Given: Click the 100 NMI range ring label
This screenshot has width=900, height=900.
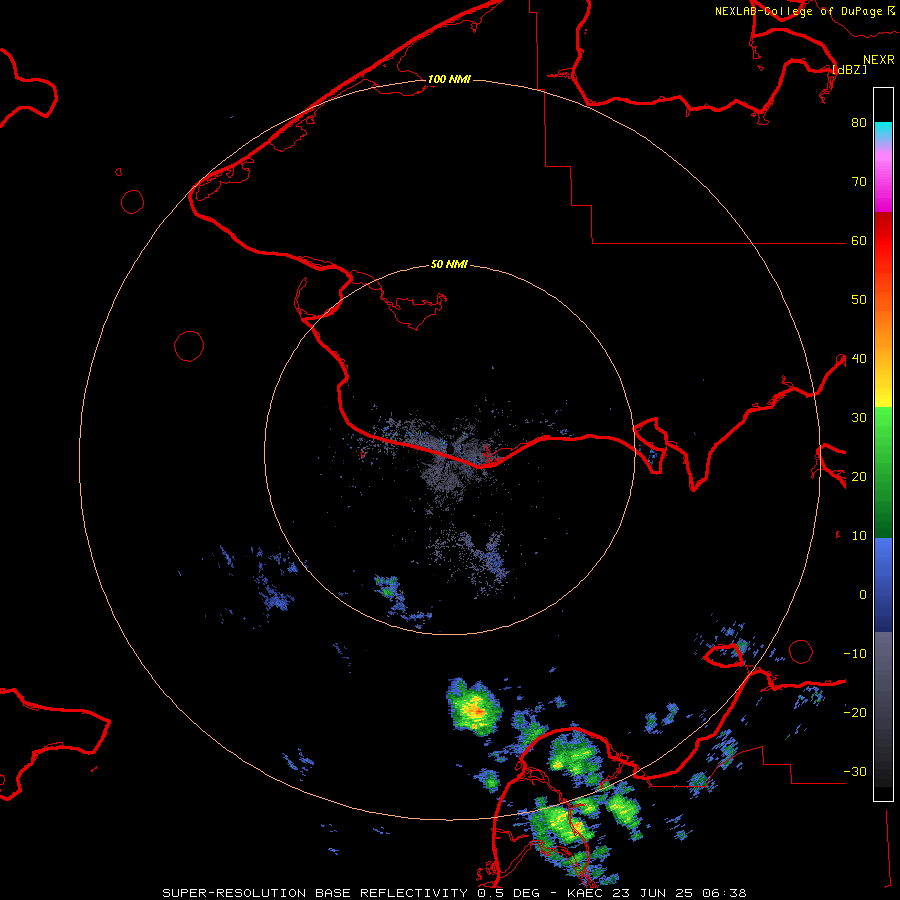Looking at the screenshot, I should (449, 79).
